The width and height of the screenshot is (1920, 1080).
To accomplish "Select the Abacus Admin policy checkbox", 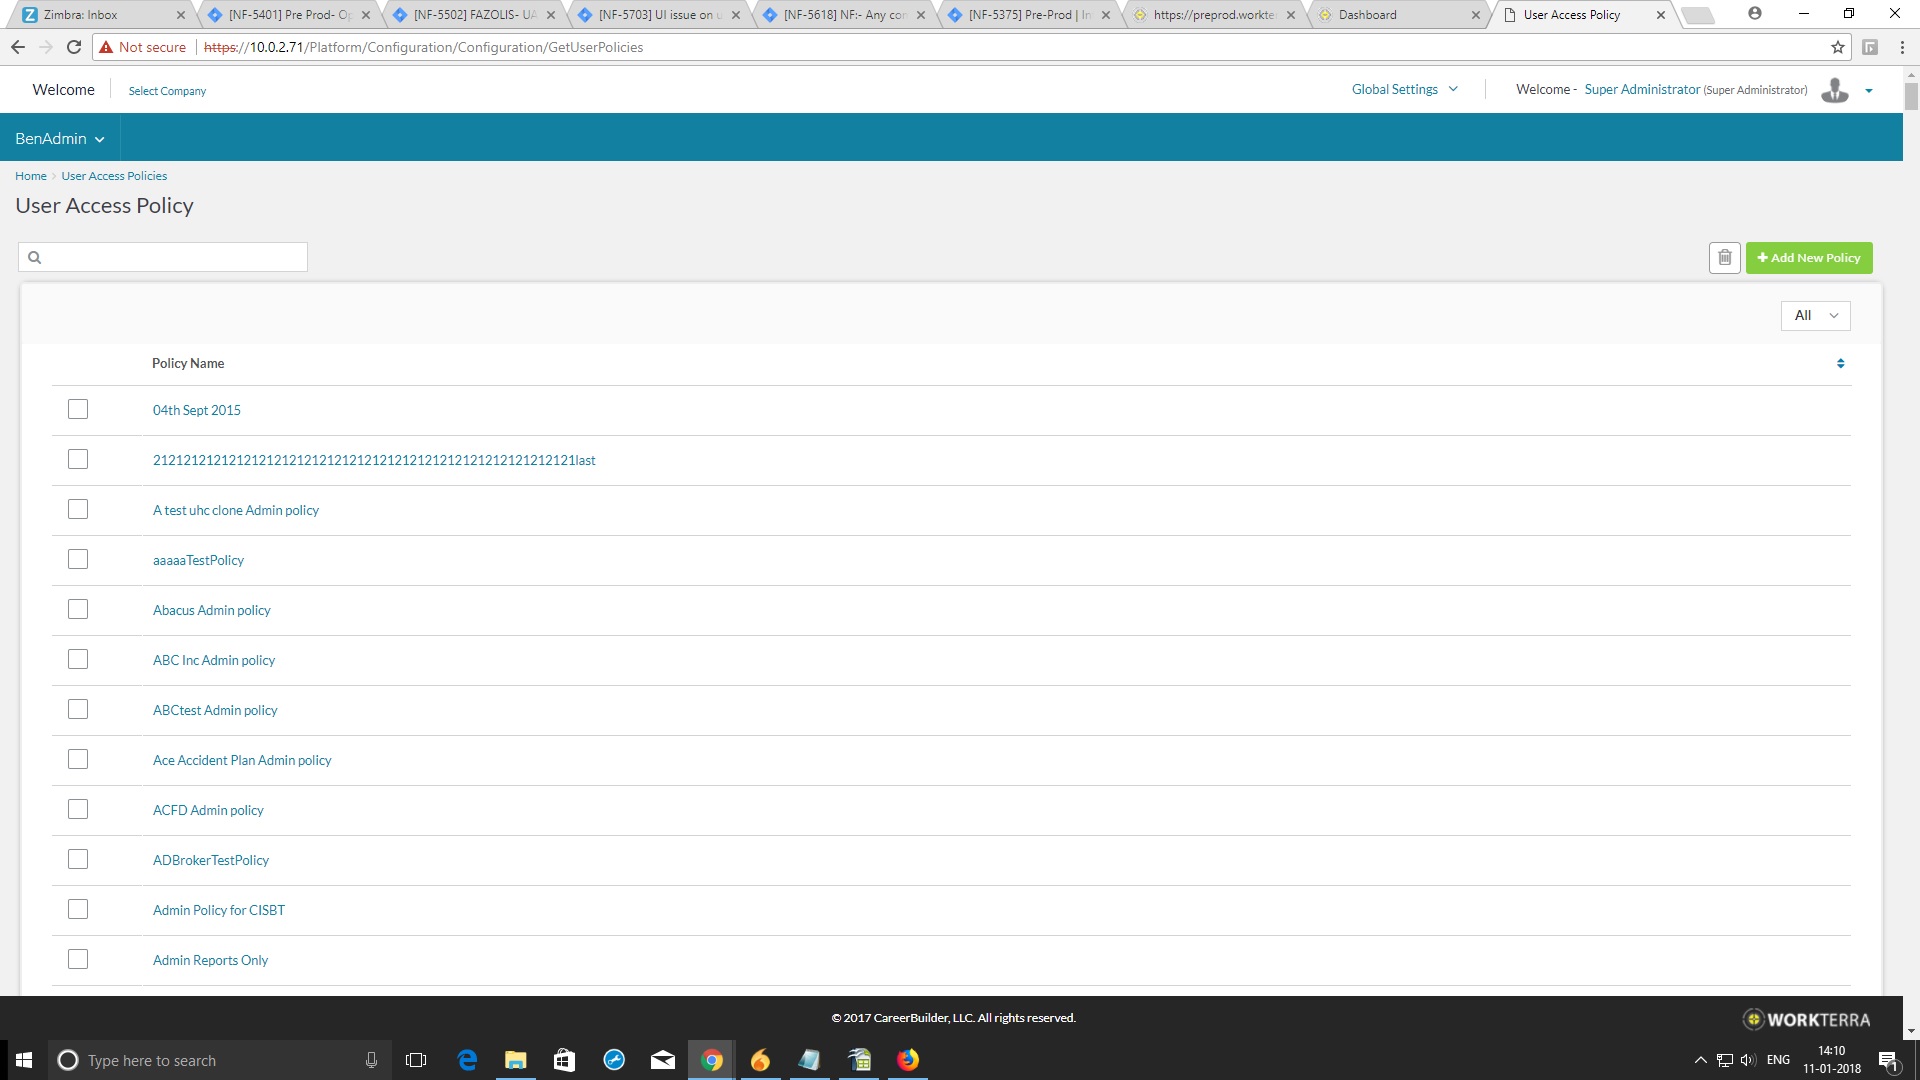I will 78,610.
